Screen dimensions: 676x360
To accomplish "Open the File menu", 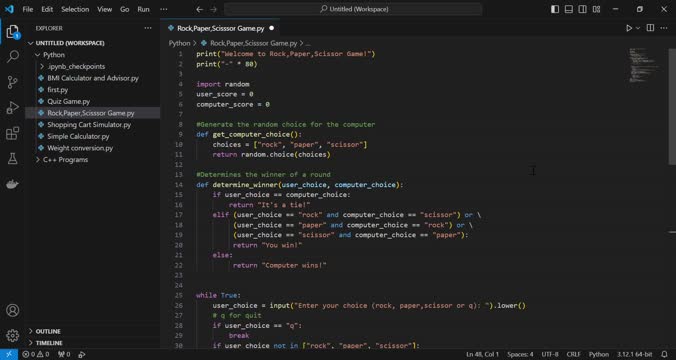I will click(x=28, y=9).
